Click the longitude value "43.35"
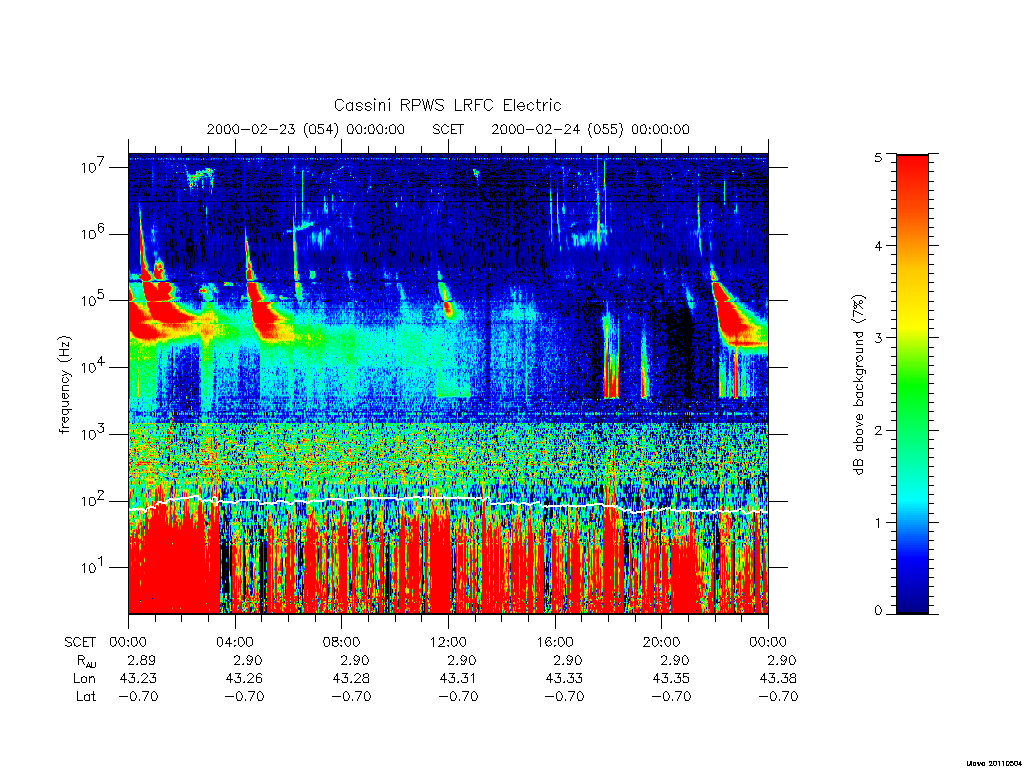The height and width of the screenshot is (768, 1024). (671, 679)
